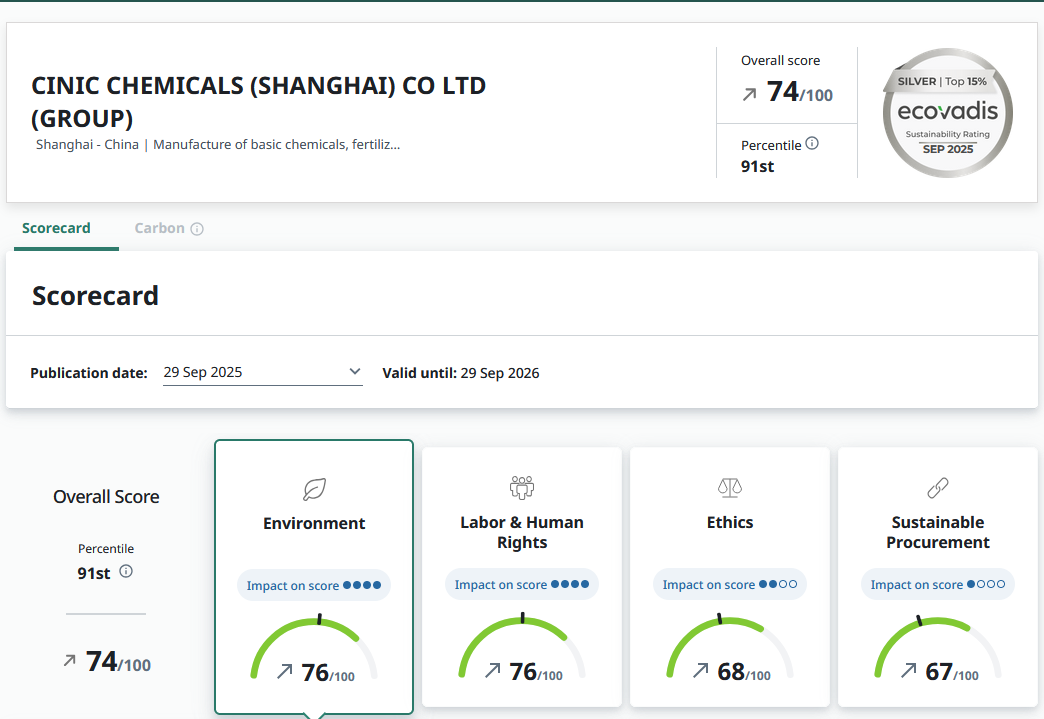Select the Sustainable Procurement card title
Viewport: 1044px width, 719px height.
point(937,532)
